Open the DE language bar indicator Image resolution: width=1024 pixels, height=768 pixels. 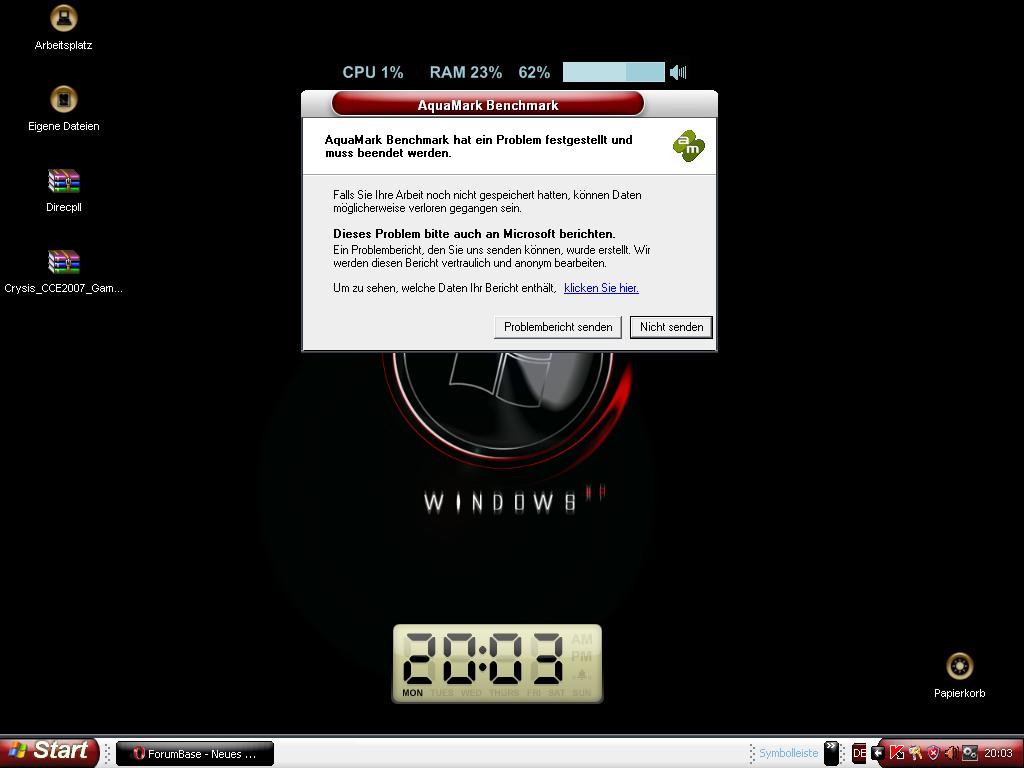click(x=859, y=753)
